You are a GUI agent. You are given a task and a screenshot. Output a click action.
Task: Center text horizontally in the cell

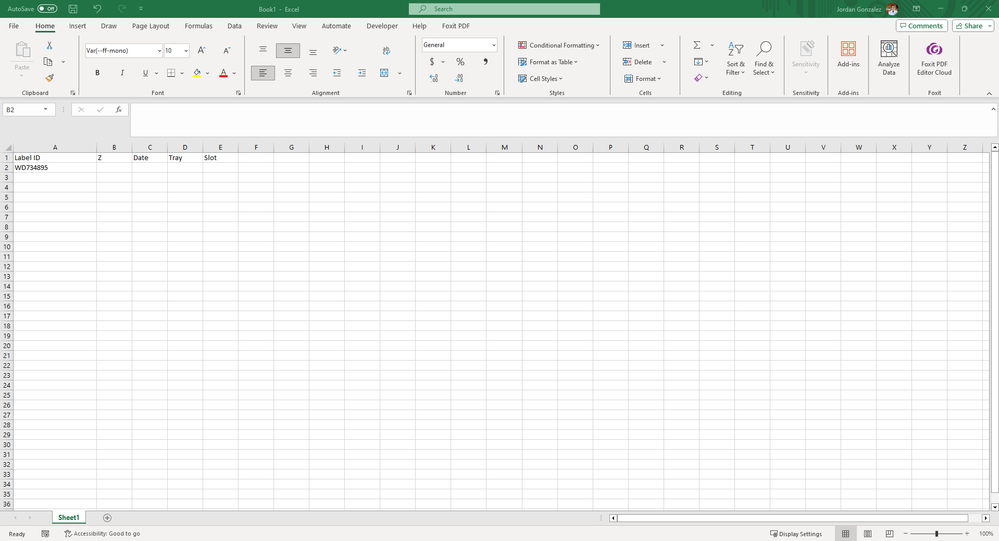[288, 73]
